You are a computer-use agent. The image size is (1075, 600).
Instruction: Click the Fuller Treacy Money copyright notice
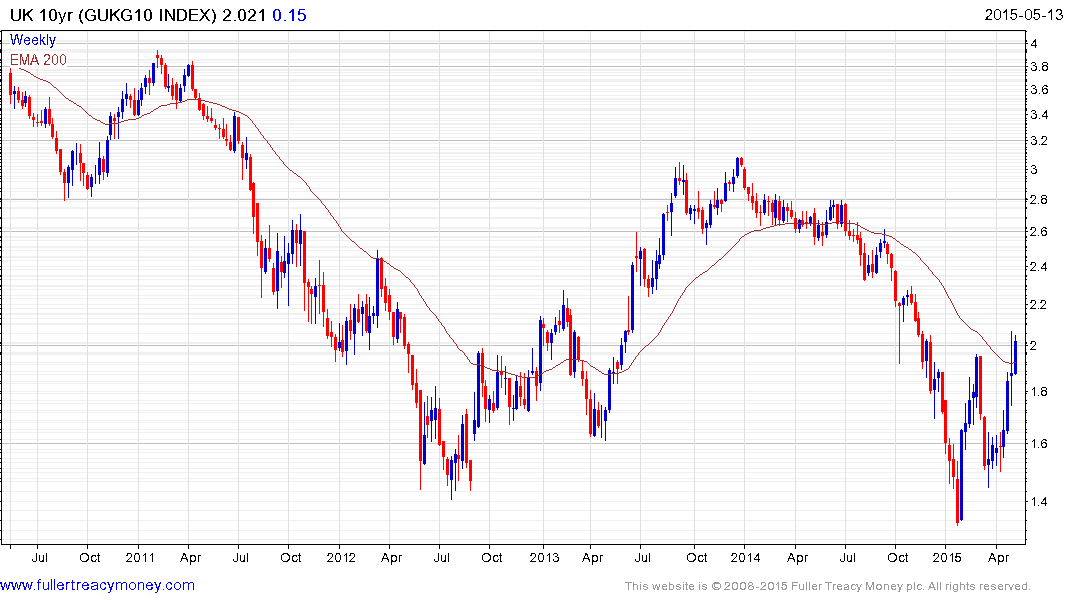pyautogui.click(x=828, y=586)
